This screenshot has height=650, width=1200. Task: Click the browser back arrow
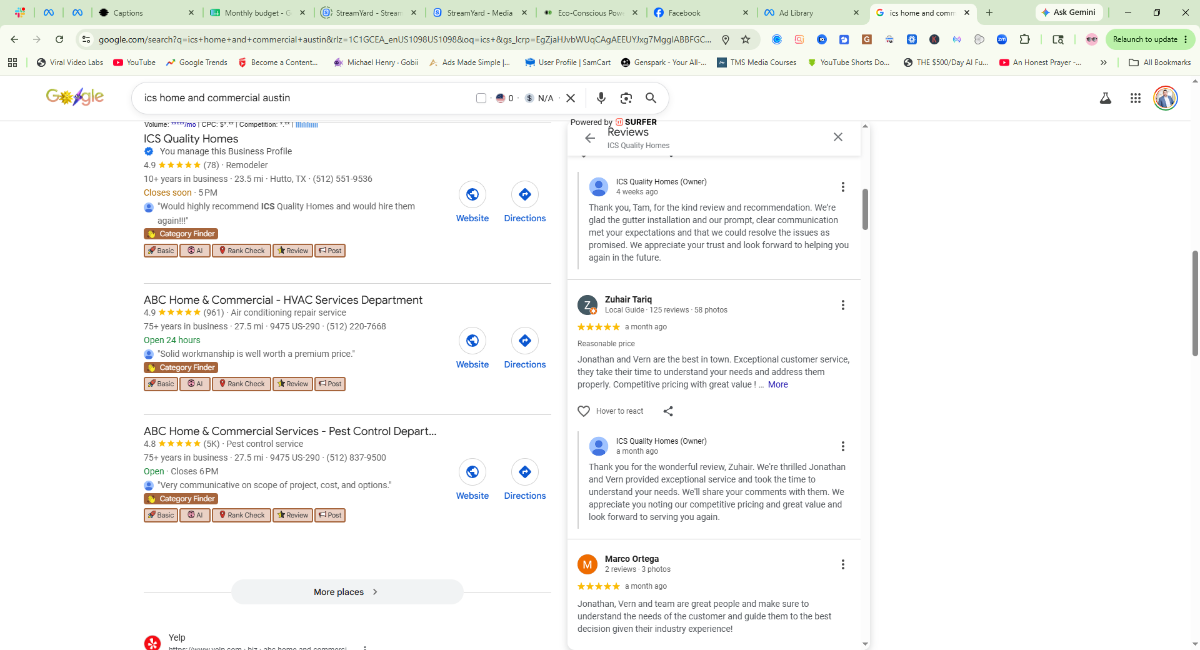tap(14, 39)
